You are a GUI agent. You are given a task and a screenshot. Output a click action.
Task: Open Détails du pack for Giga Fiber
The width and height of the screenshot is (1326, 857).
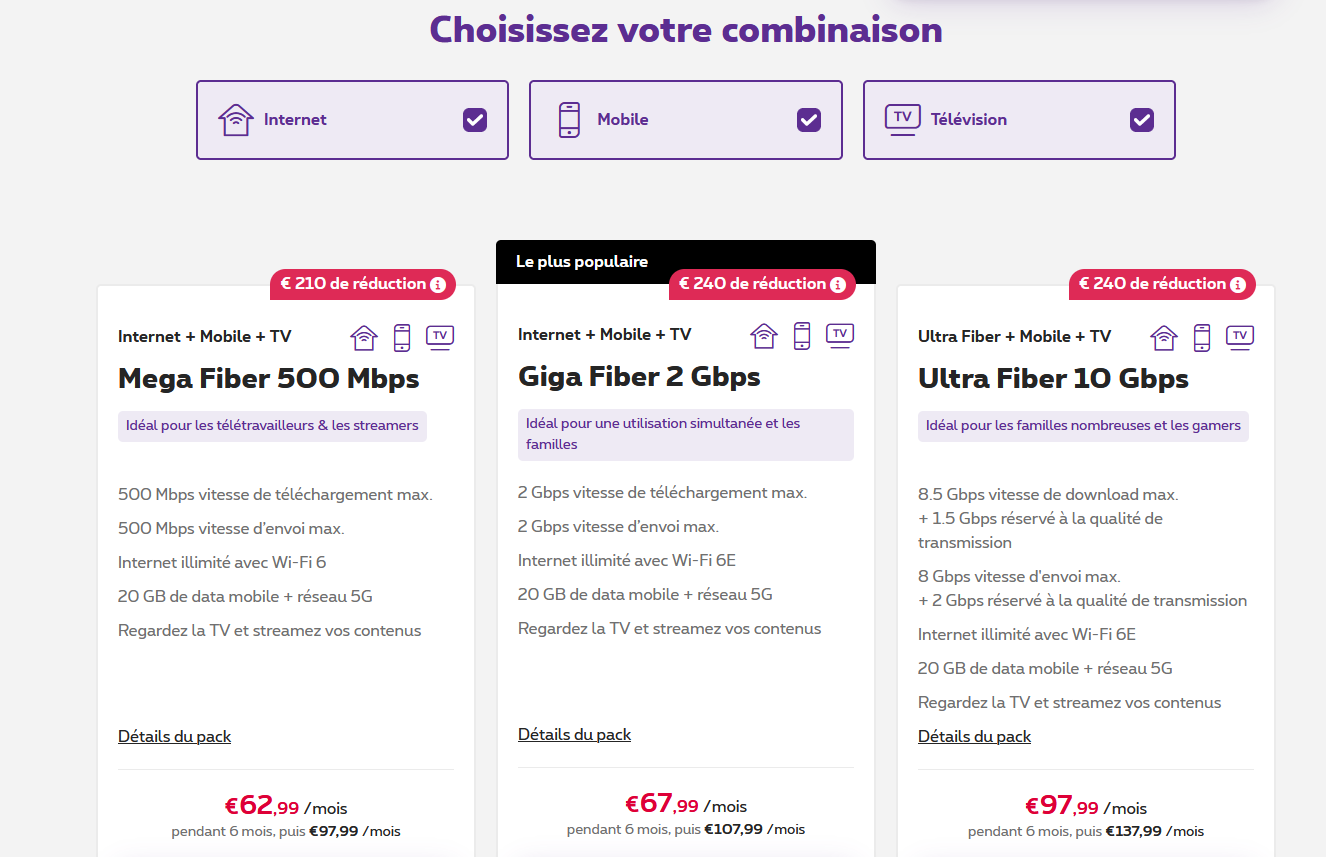point(574,735)
